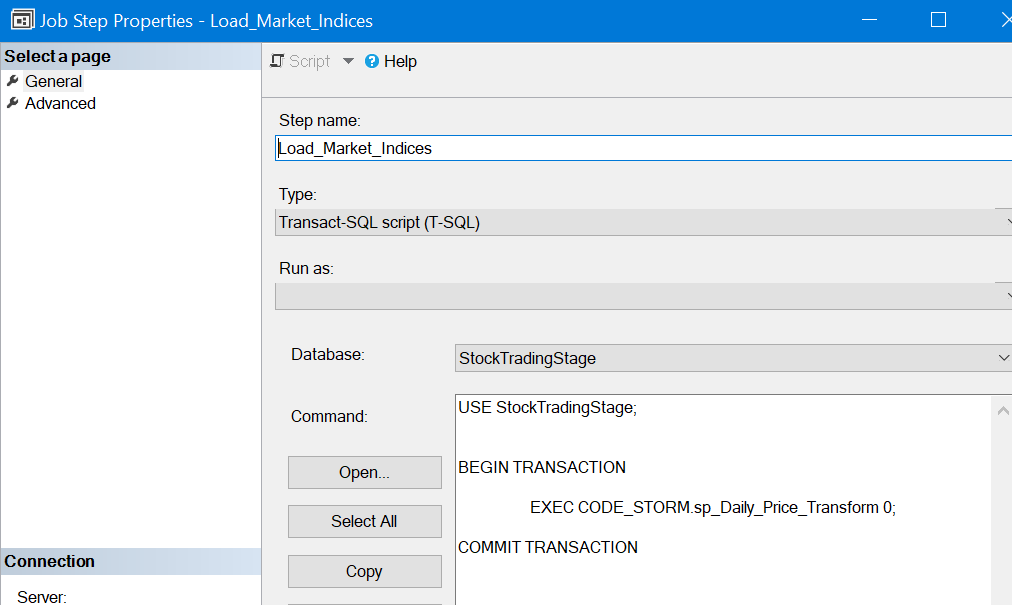This screenshot has width=1012, height=605.
Task: Click the EXEC CODE_STORM.sp_Daily_Price_Transform line
Action: [x=713, y=508]
